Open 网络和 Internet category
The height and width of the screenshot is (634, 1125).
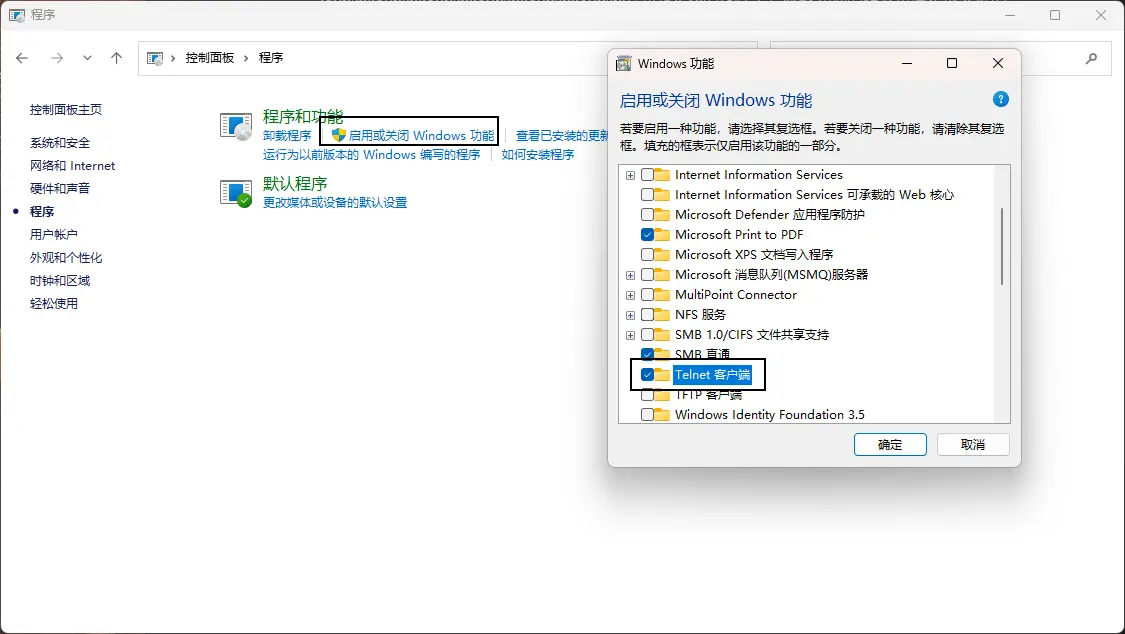[72, 166]
